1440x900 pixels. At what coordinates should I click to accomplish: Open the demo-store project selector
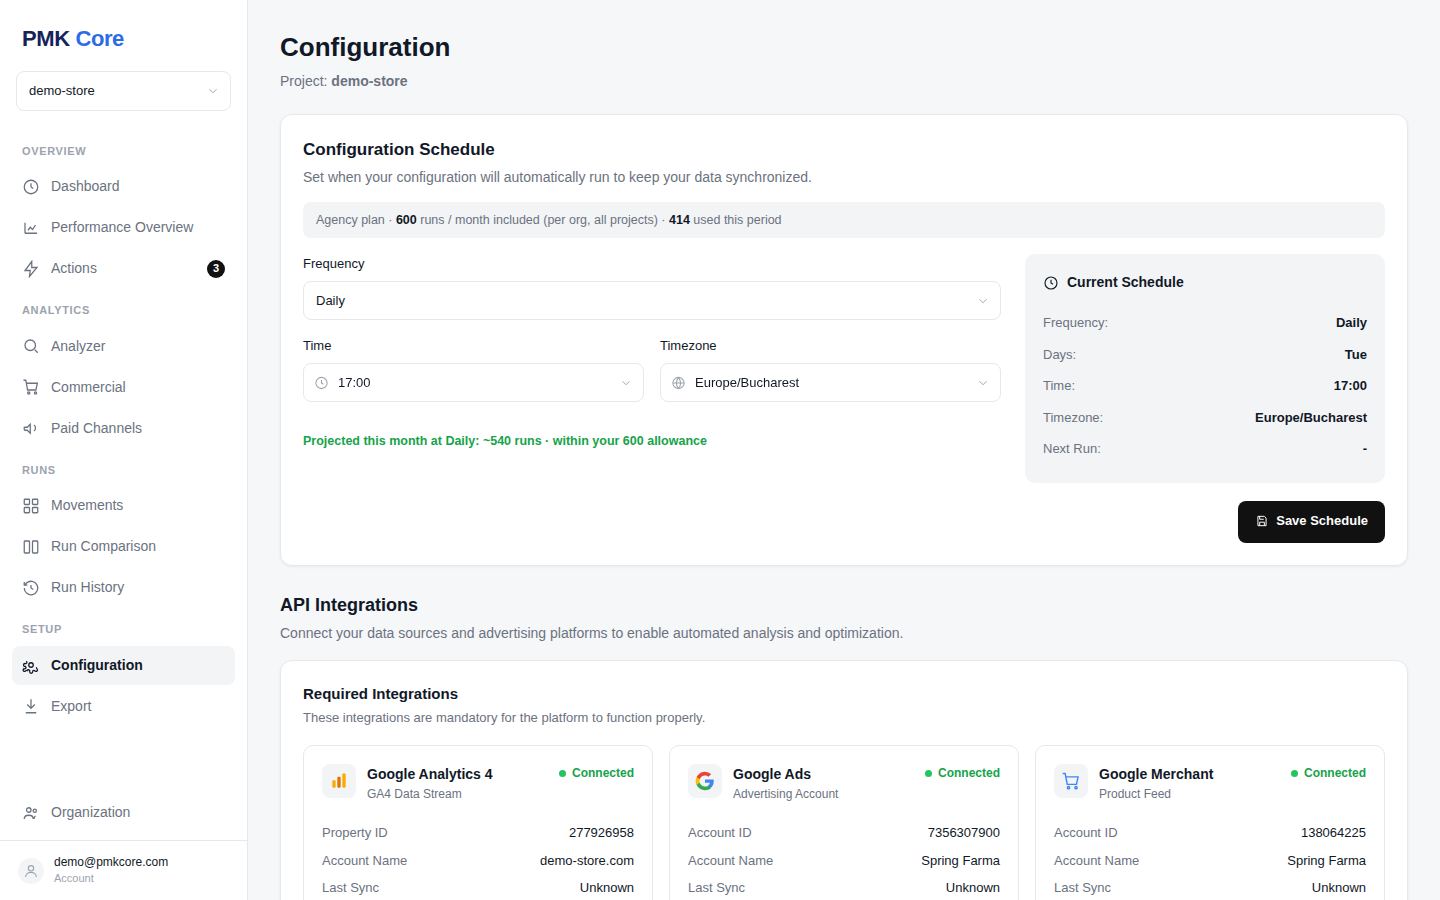[123, 91]
